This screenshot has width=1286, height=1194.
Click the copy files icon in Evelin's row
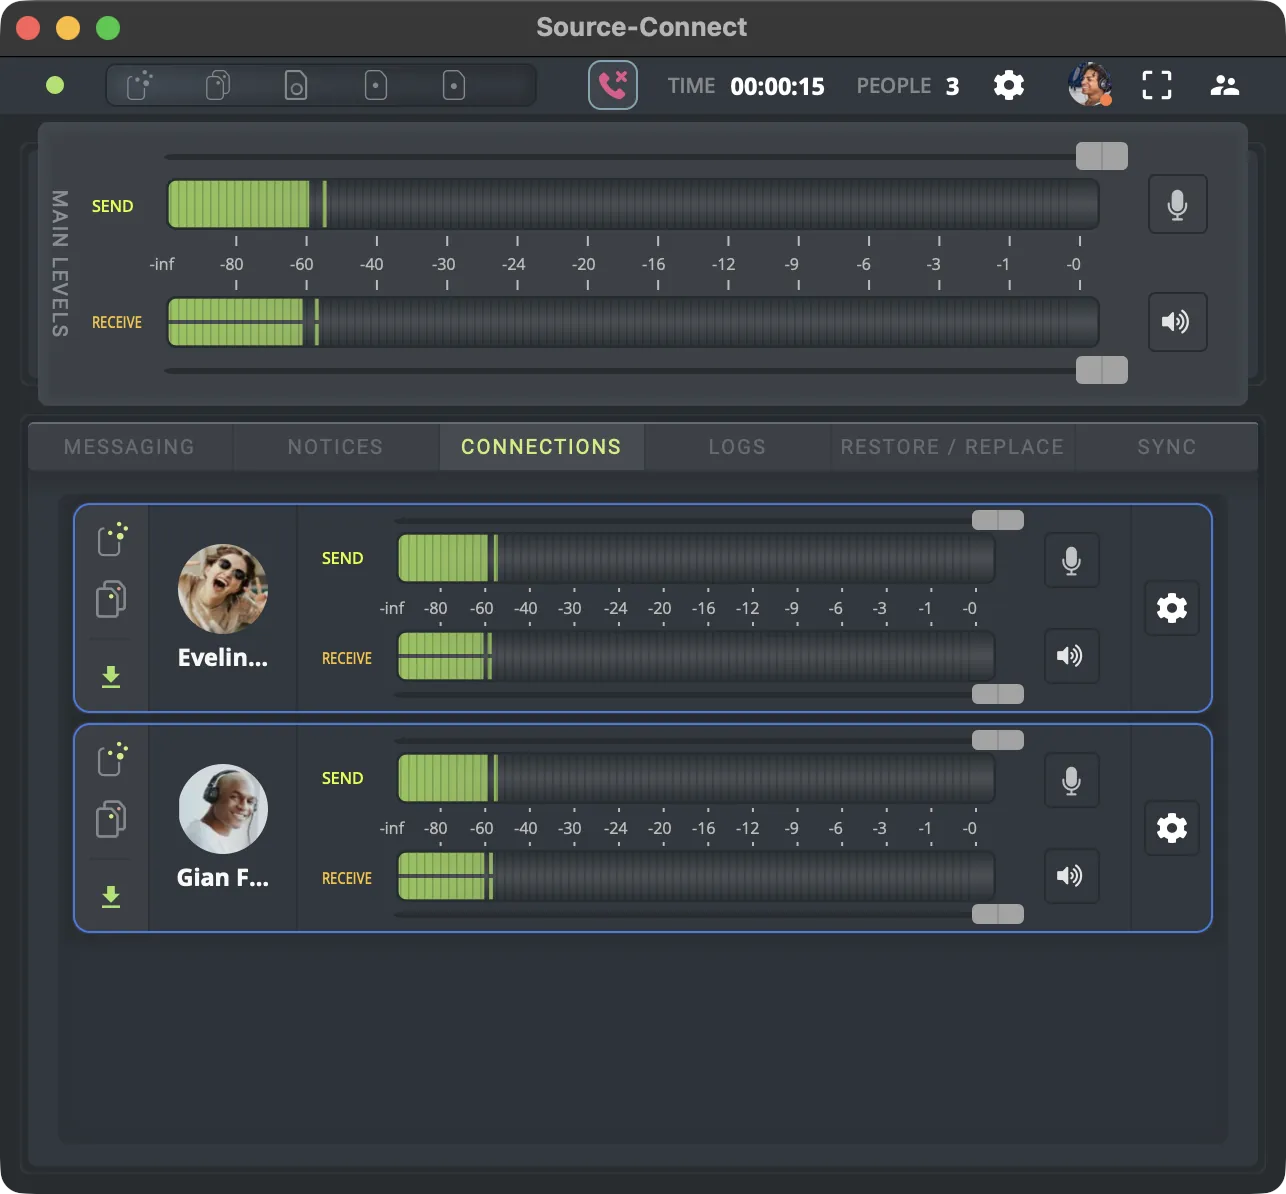point(111,599)
